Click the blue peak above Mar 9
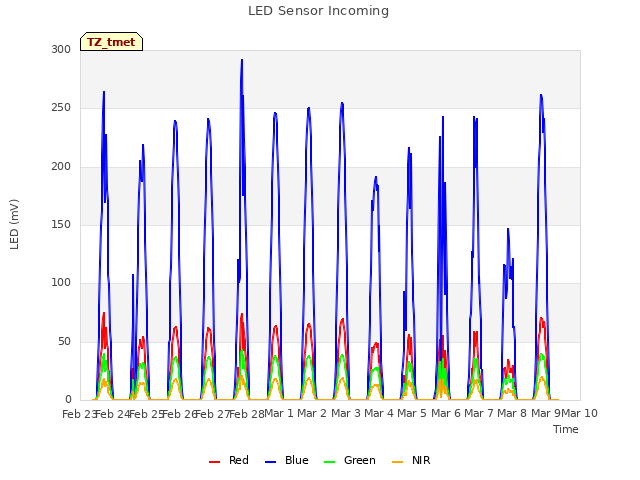 coord(541,96)
